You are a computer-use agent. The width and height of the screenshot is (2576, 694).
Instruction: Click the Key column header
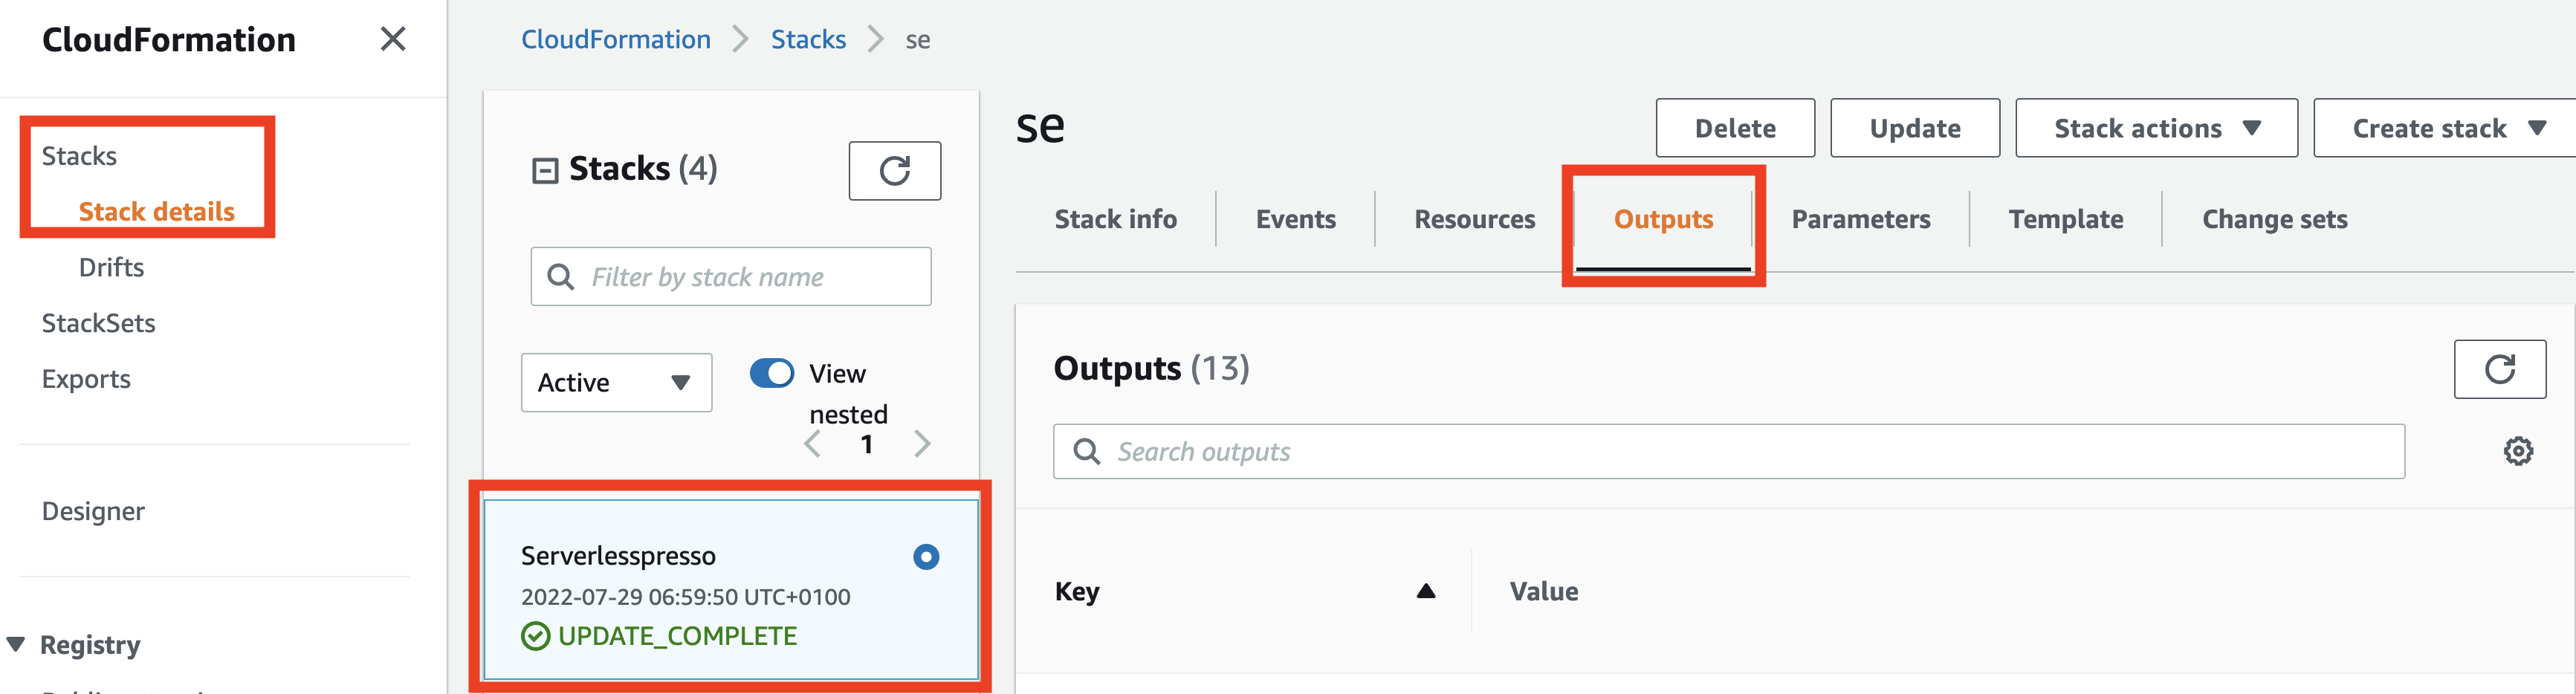[1076, 591]
